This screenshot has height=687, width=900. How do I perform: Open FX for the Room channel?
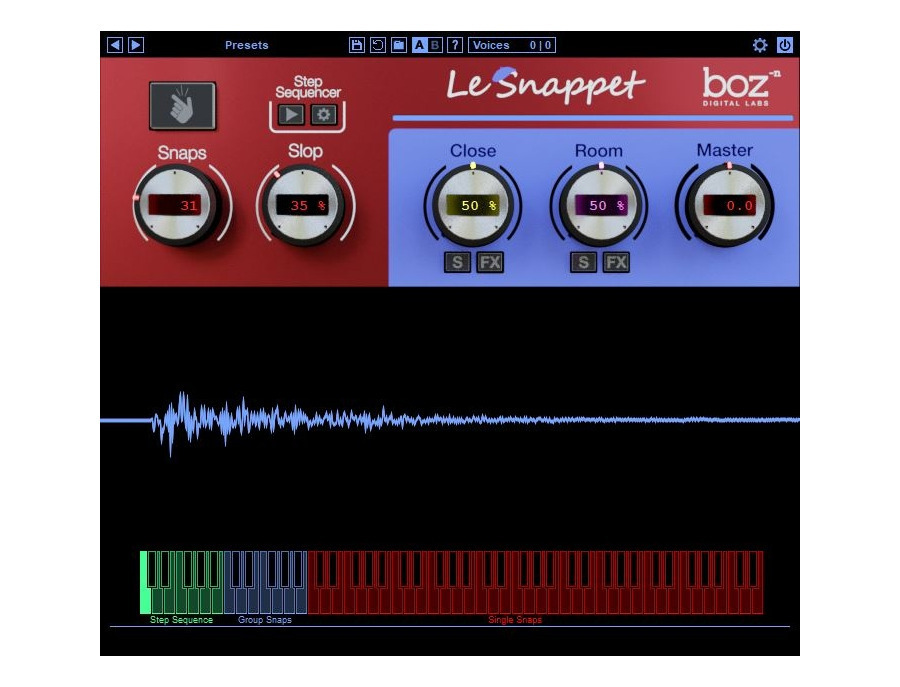click(616, 262)
